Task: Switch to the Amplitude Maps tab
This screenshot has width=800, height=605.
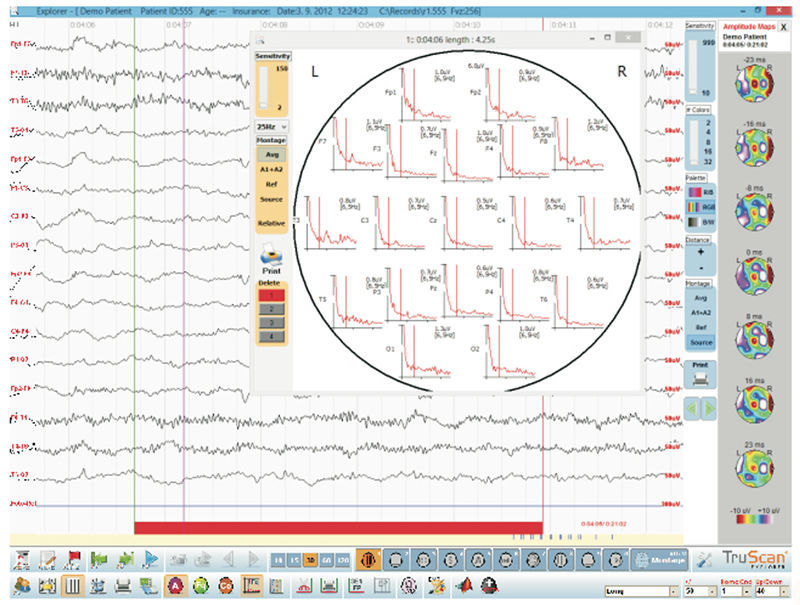Action: click(748, 29)
